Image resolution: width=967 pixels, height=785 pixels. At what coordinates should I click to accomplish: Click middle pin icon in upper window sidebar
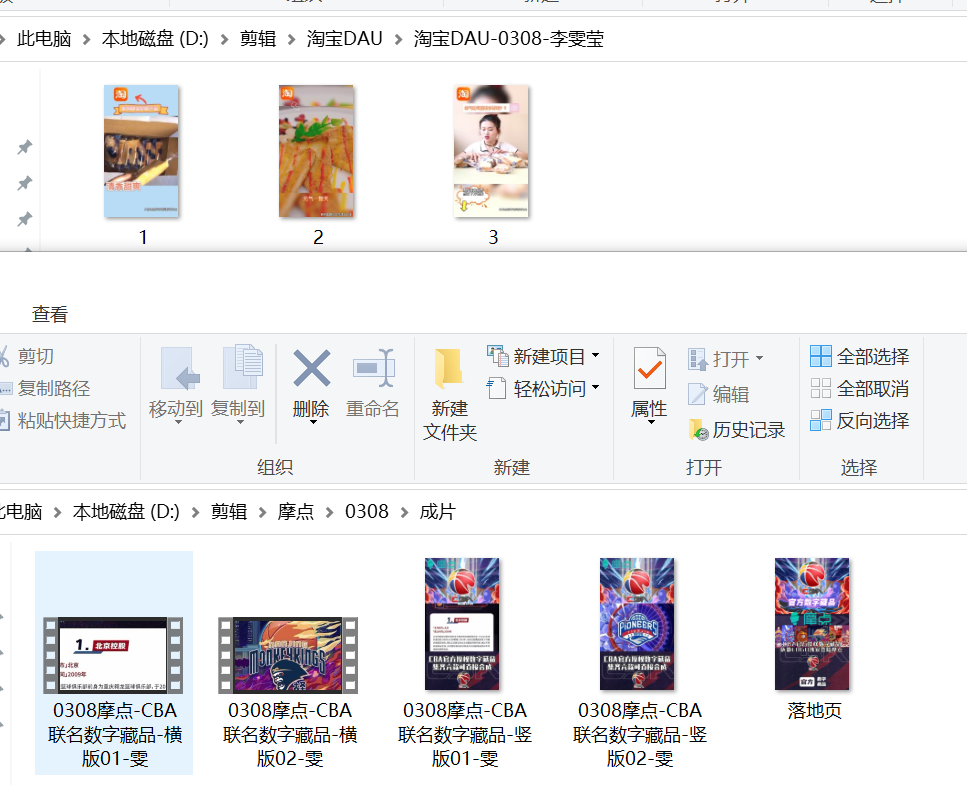point(25,183)
